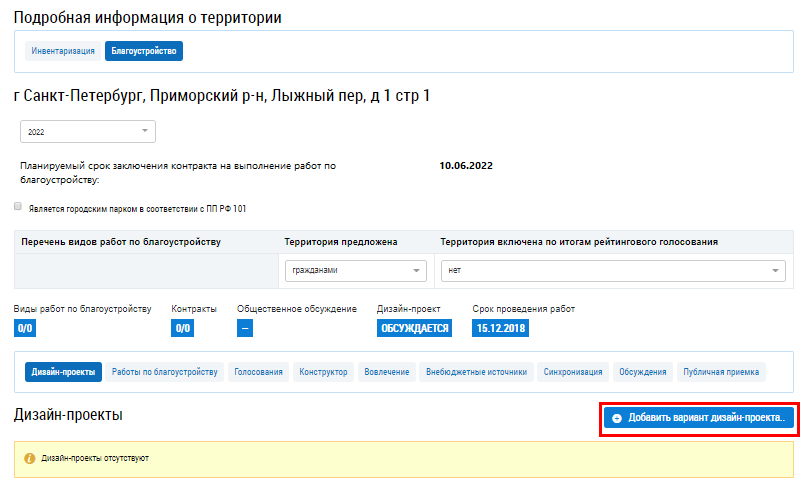Click the info icon in yellow notice bar
This screenshot has height=495, width=808.
coord(30,459)
